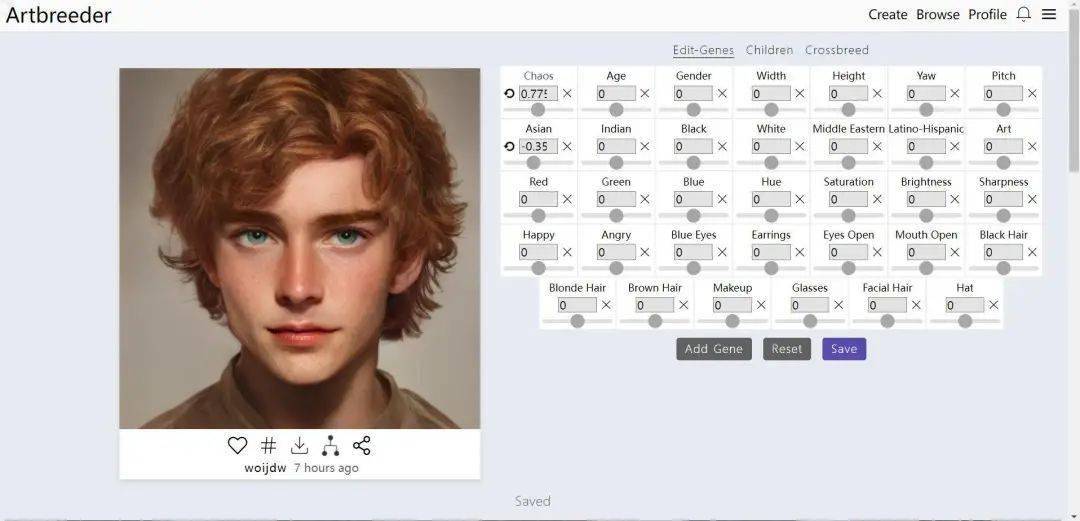
Task: Open user woijdw's profile link
Action: tap(265, 468)
